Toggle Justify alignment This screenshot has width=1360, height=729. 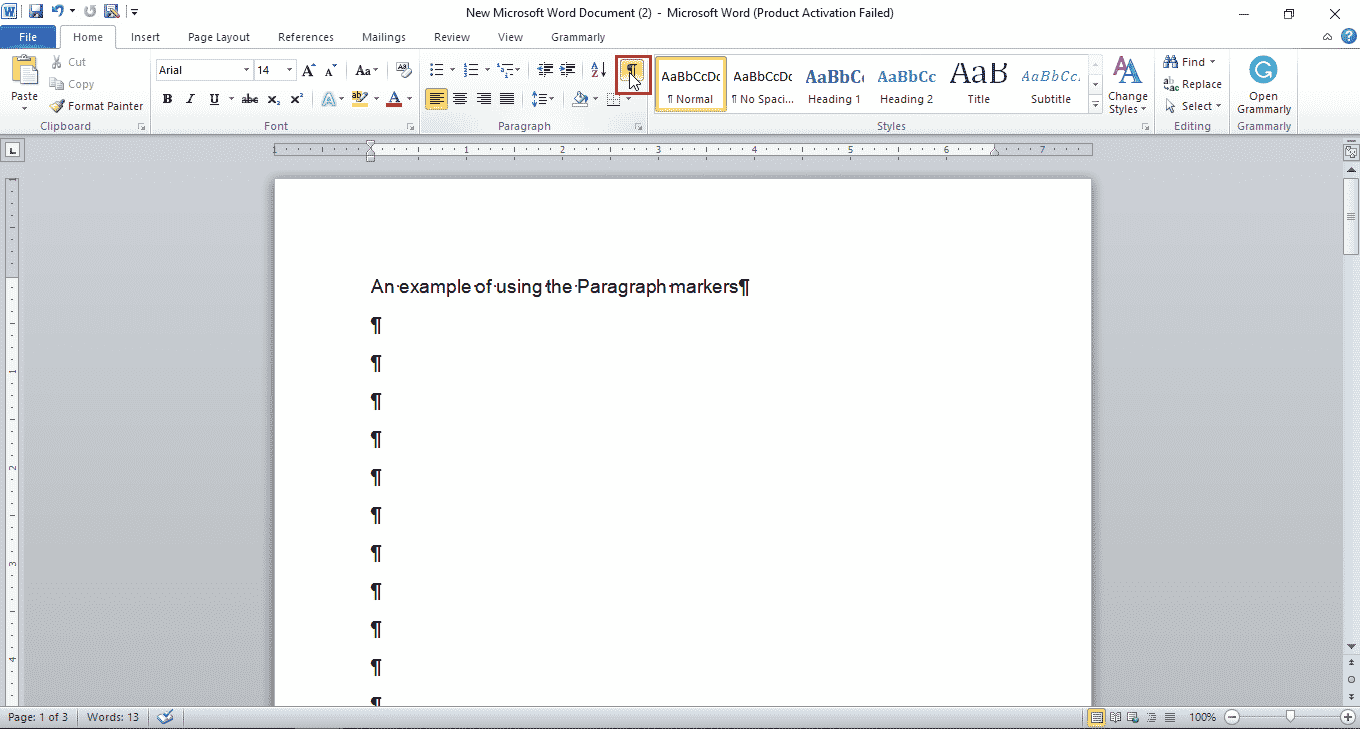[x=507, y=99]
